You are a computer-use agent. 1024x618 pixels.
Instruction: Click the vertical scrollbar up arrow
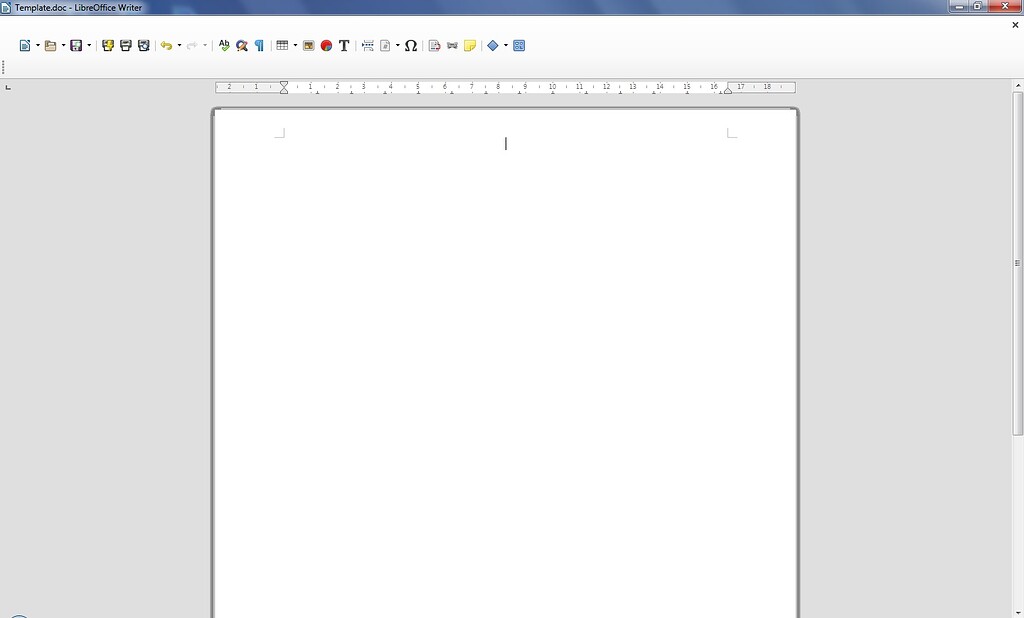[1017, 84]
